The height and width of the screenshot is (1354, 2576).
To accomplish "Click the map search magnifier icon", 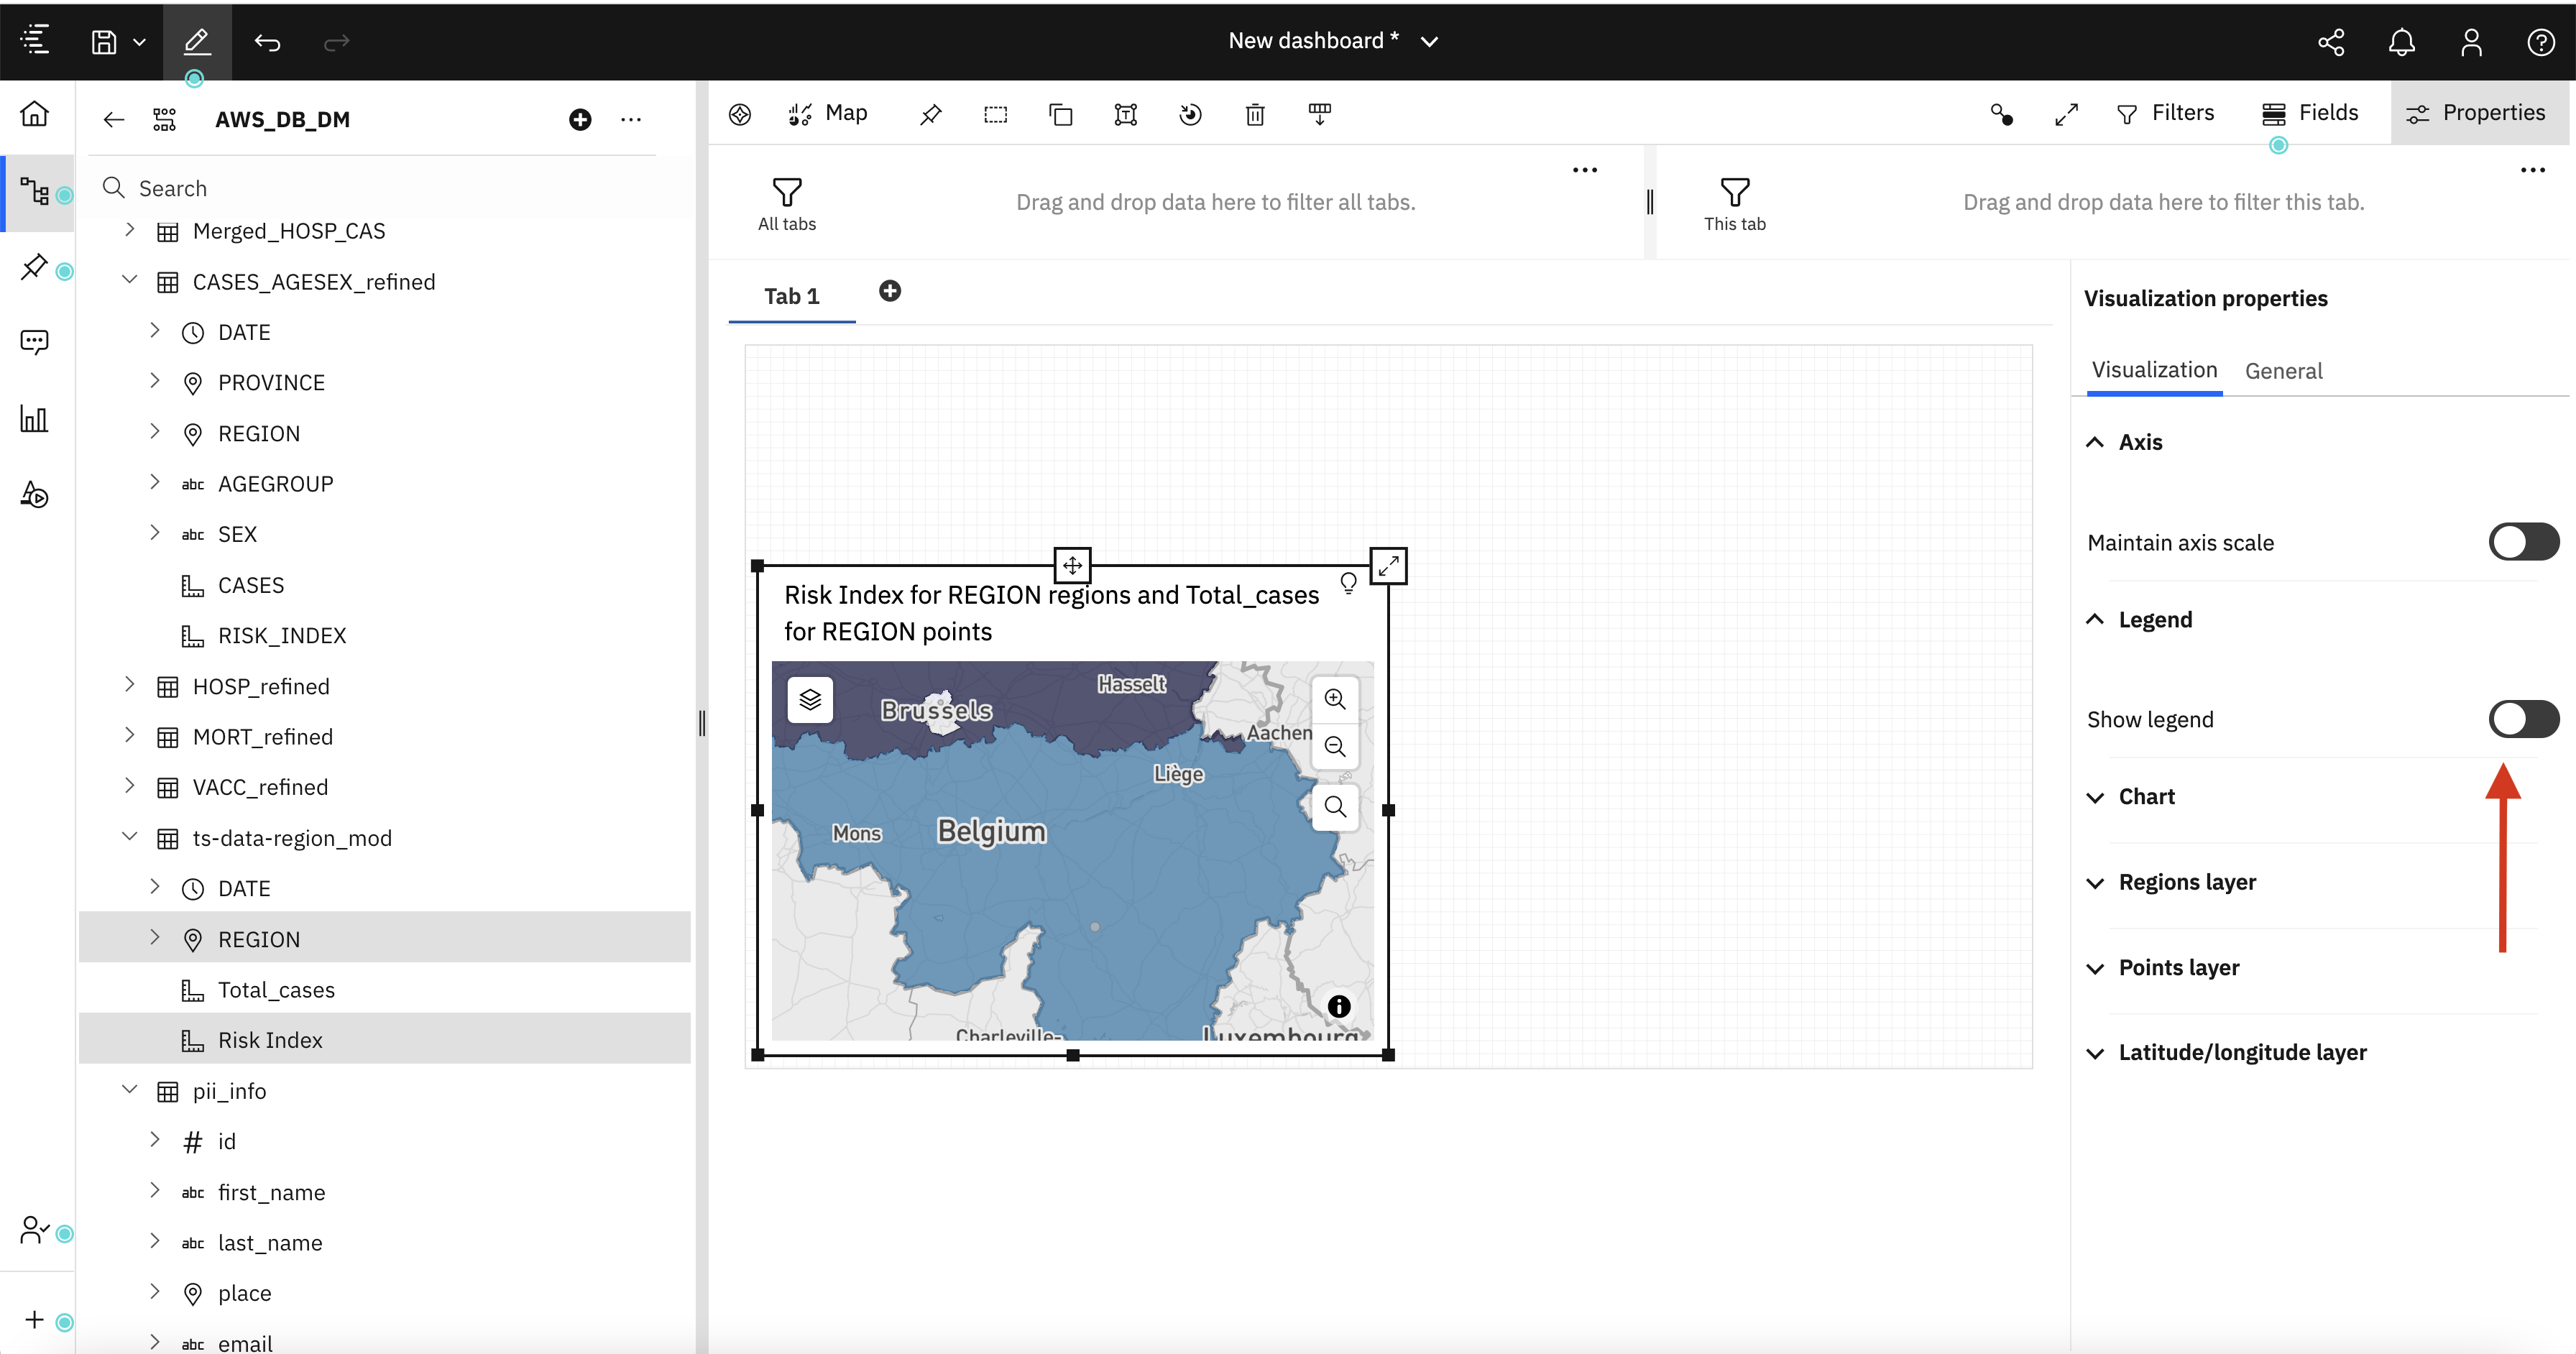I will [x=1335, y=806].
